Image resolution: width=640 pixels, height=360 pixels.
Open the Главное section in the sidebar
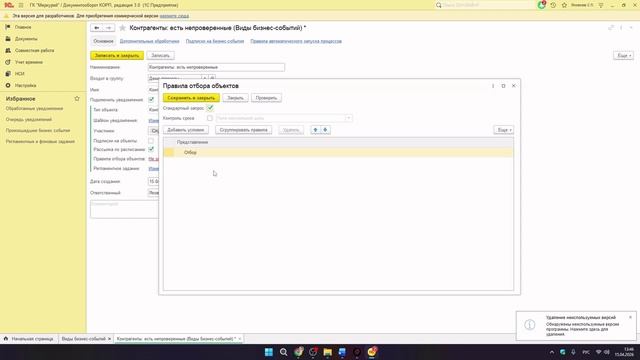23,27
